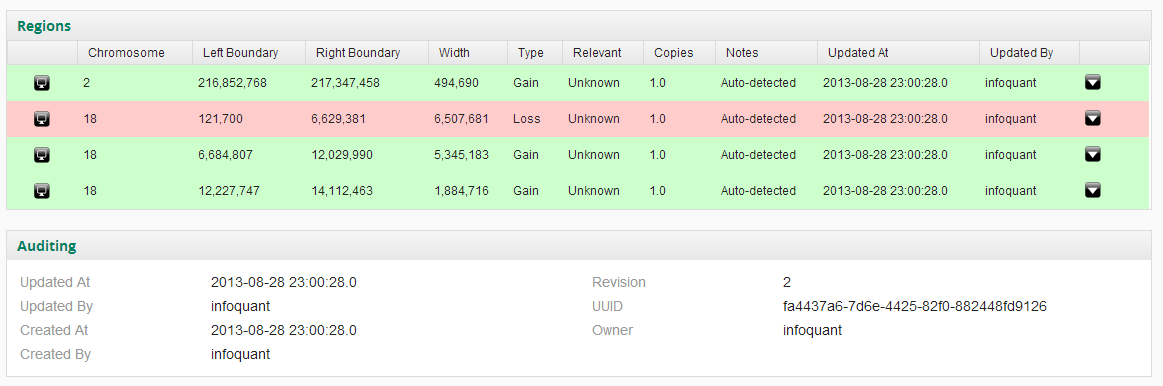Click width value 1,884,716

pyautogui.click(x=461, y=191)
